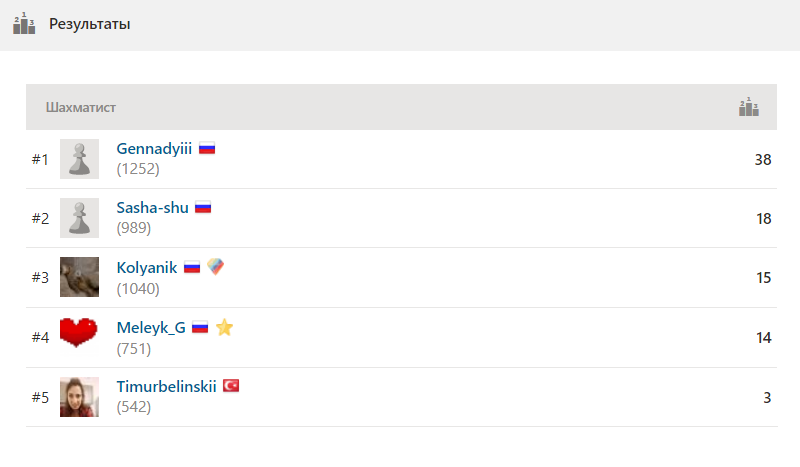The width and height of the screenshot is (800, 467).
Task: Click the podium icon beside Результаты
Action: 24,23
